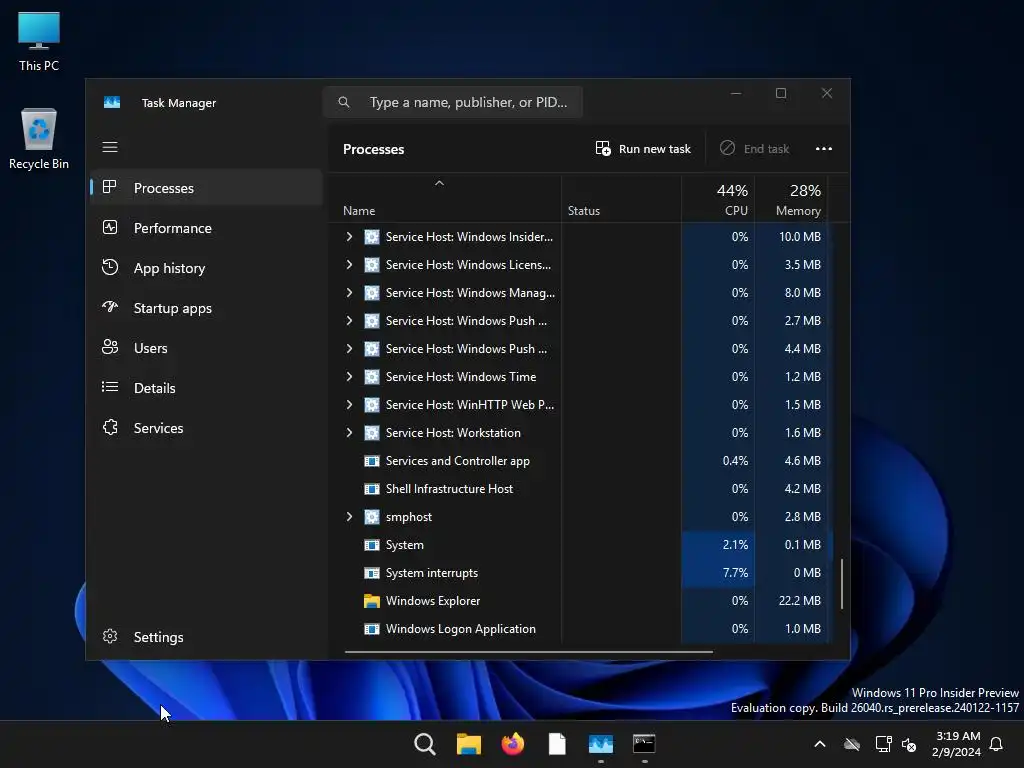Focus the name, publisher, or PID search box
Screen dimensions: 1024x768
(453, 102)
